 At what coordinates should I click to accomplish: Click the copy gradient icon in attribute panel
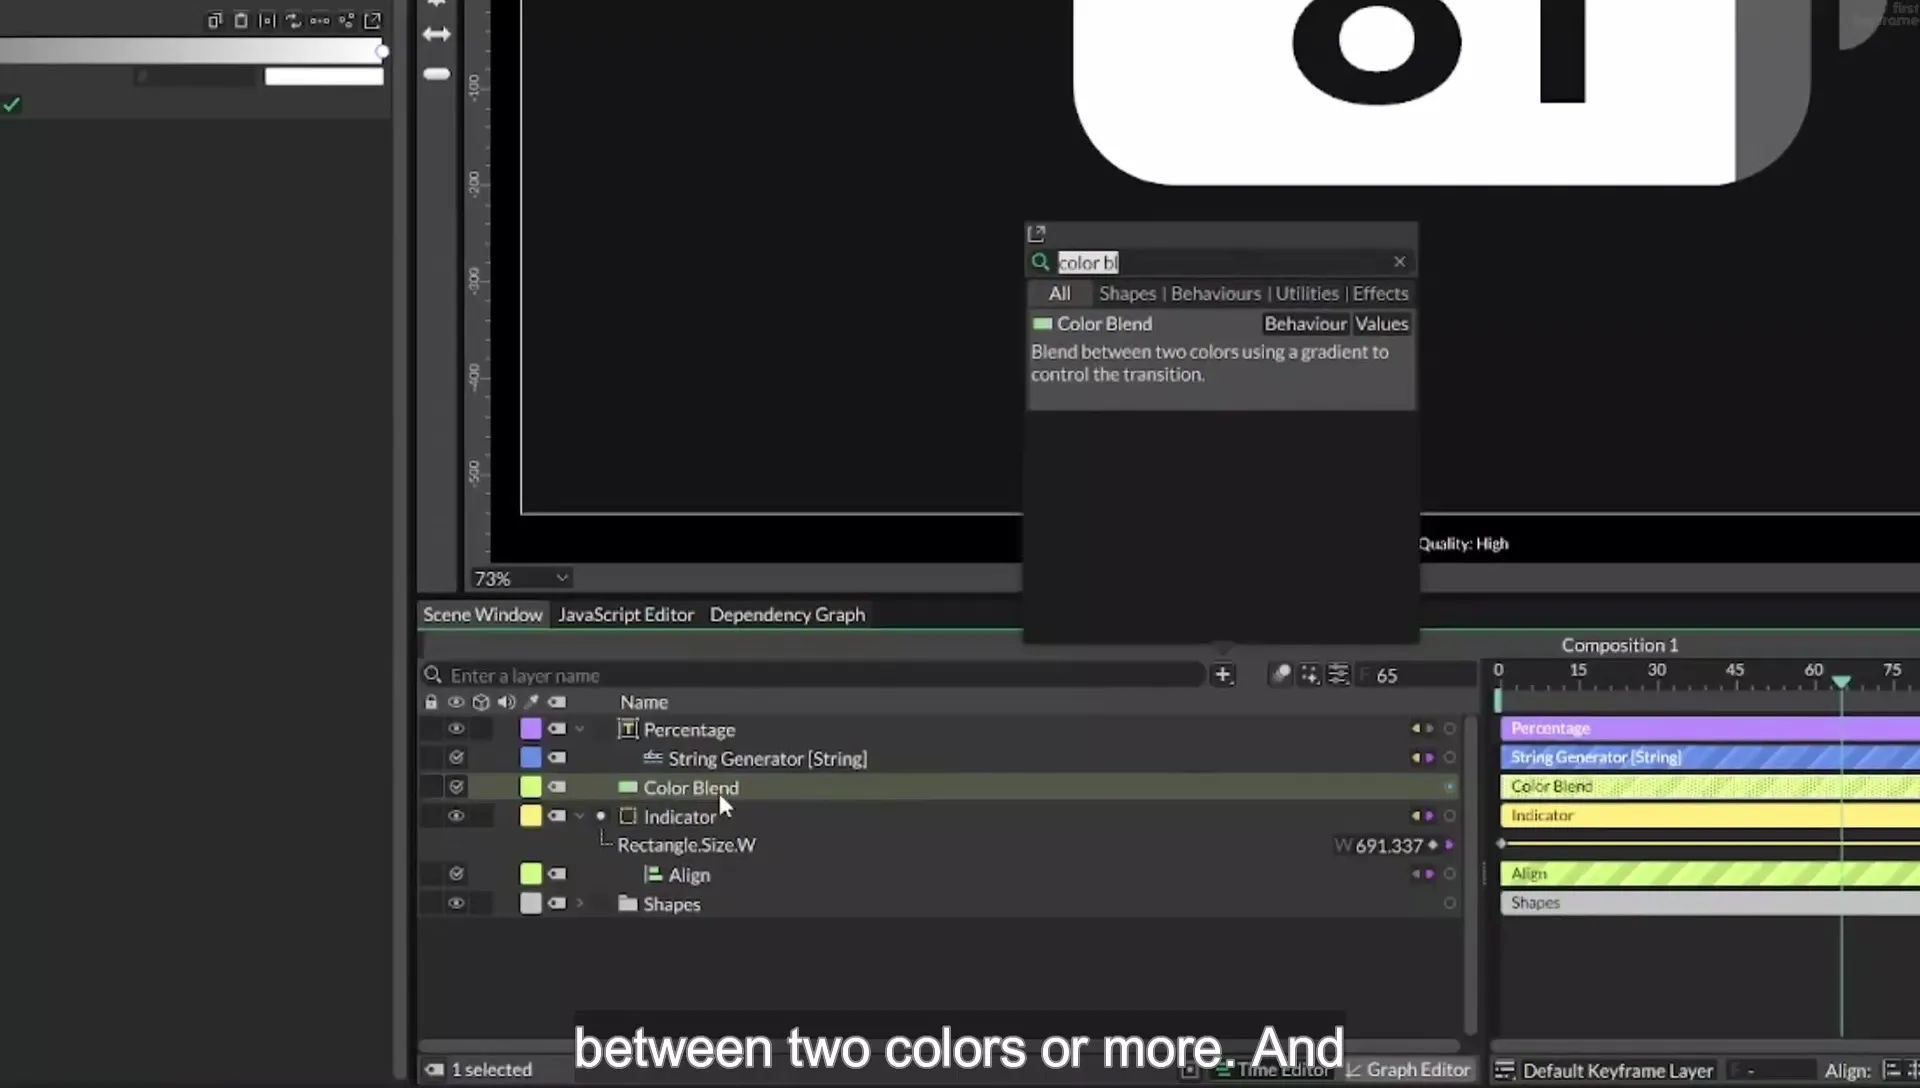(x=214, y=20)
